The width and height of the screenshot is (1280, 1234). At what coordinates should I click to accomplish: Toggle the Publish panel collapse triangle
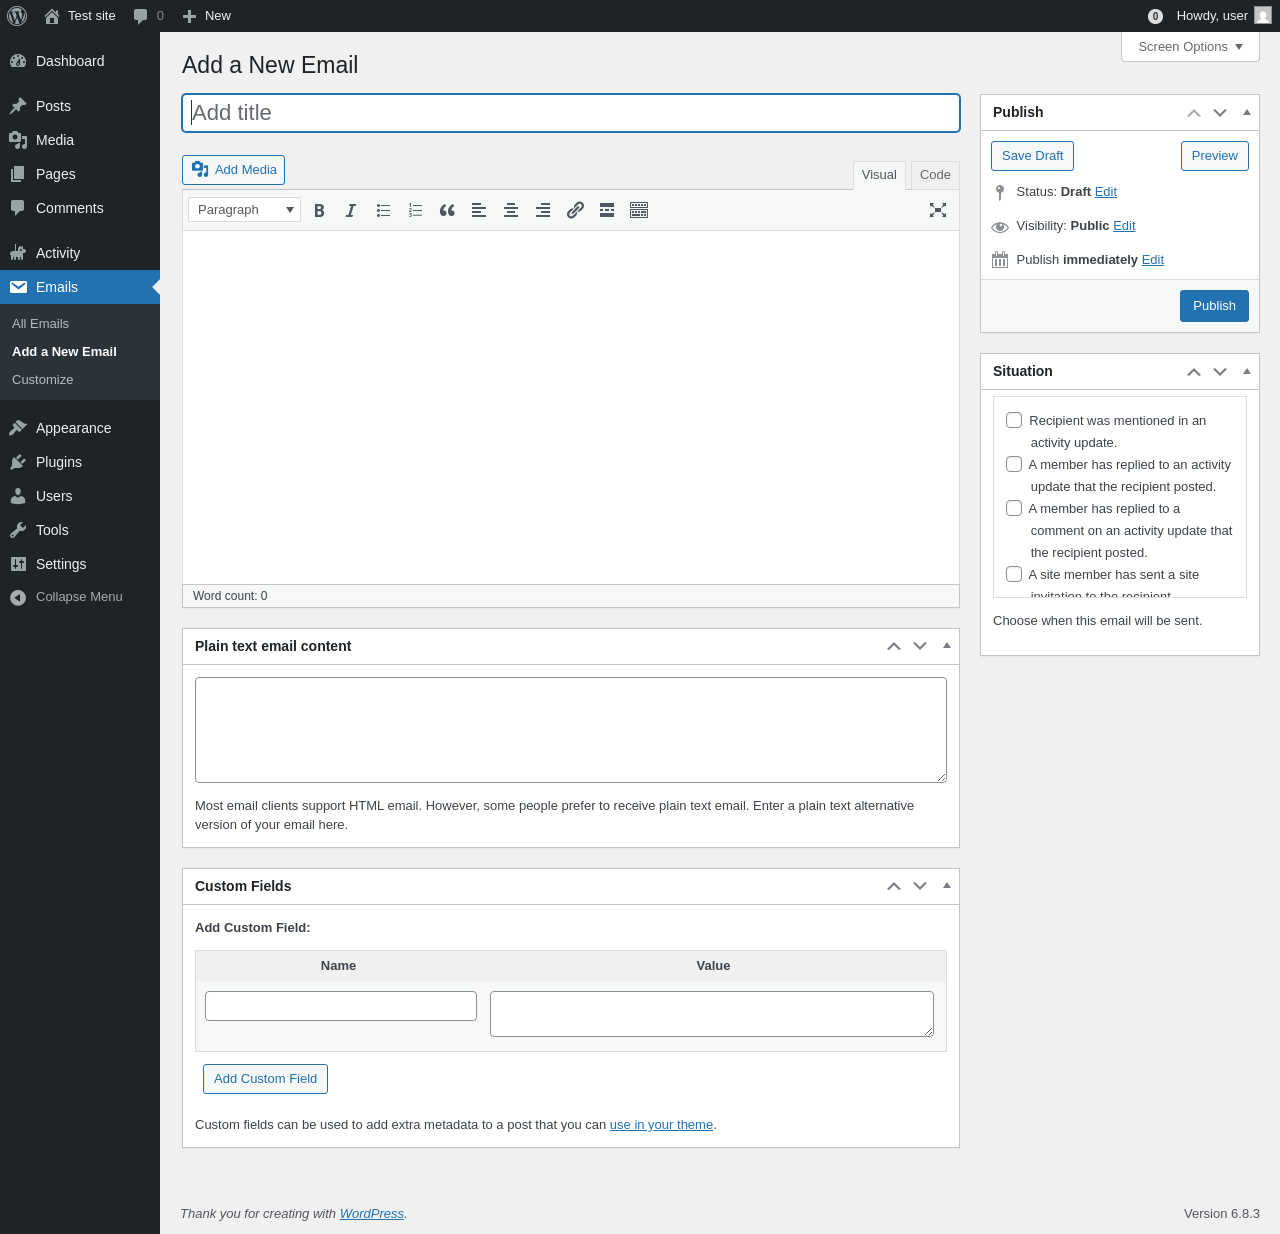pos(1247,112)
